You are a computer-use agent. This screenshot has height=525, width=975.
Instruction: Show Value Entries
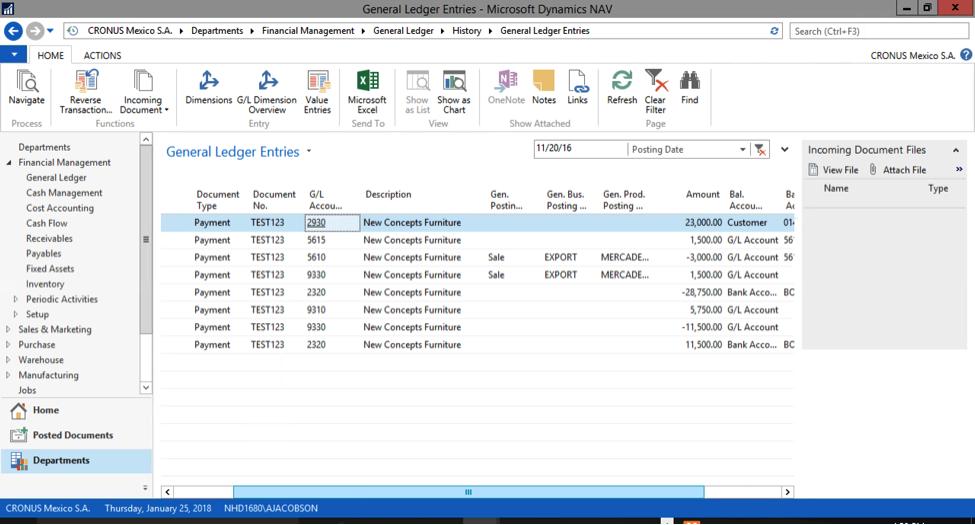[x=317, y=92]
